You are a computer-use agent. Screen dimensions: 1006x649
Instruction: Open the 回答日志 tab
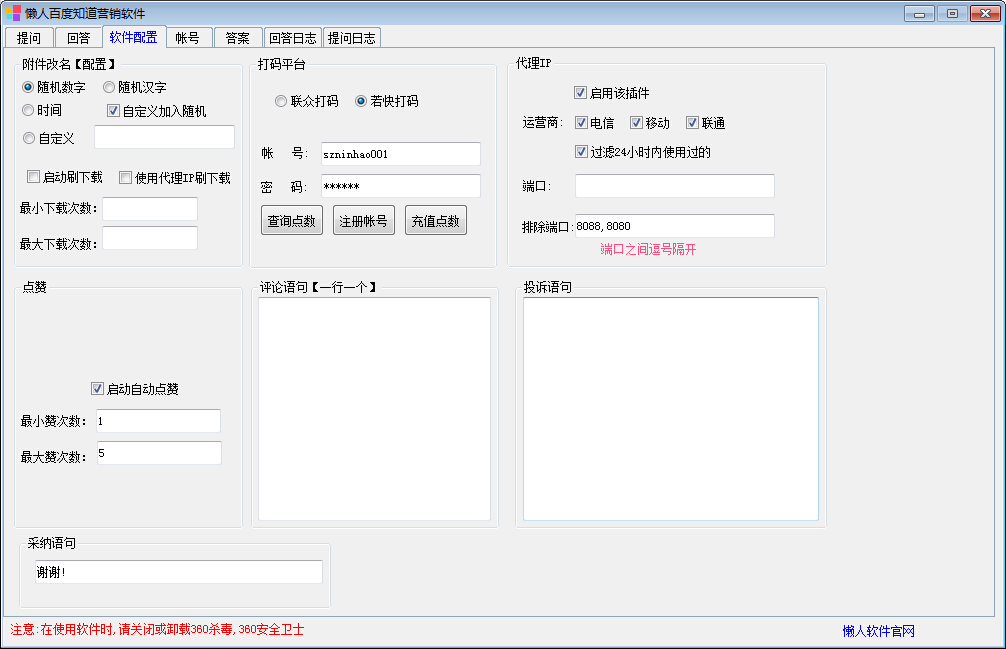point(293,38)
